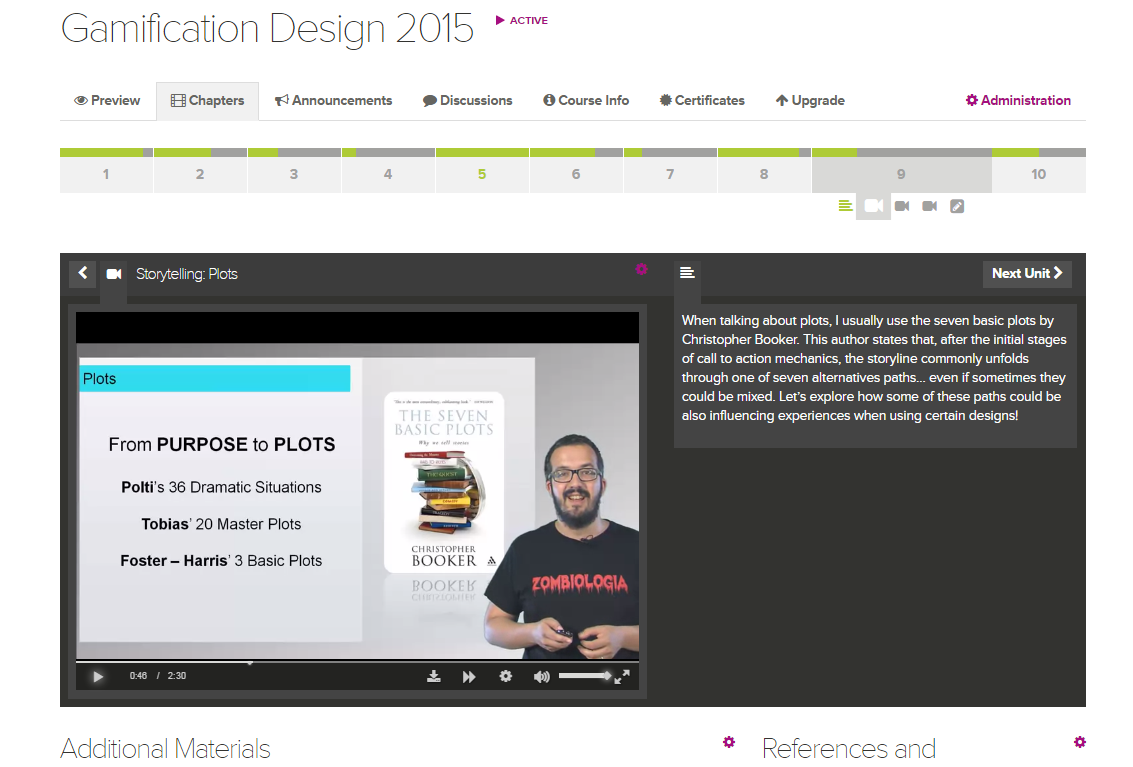Screen dimensions: 1133x767
Task: Click the 'References and' heading
Action: click(x=848, y=748)
